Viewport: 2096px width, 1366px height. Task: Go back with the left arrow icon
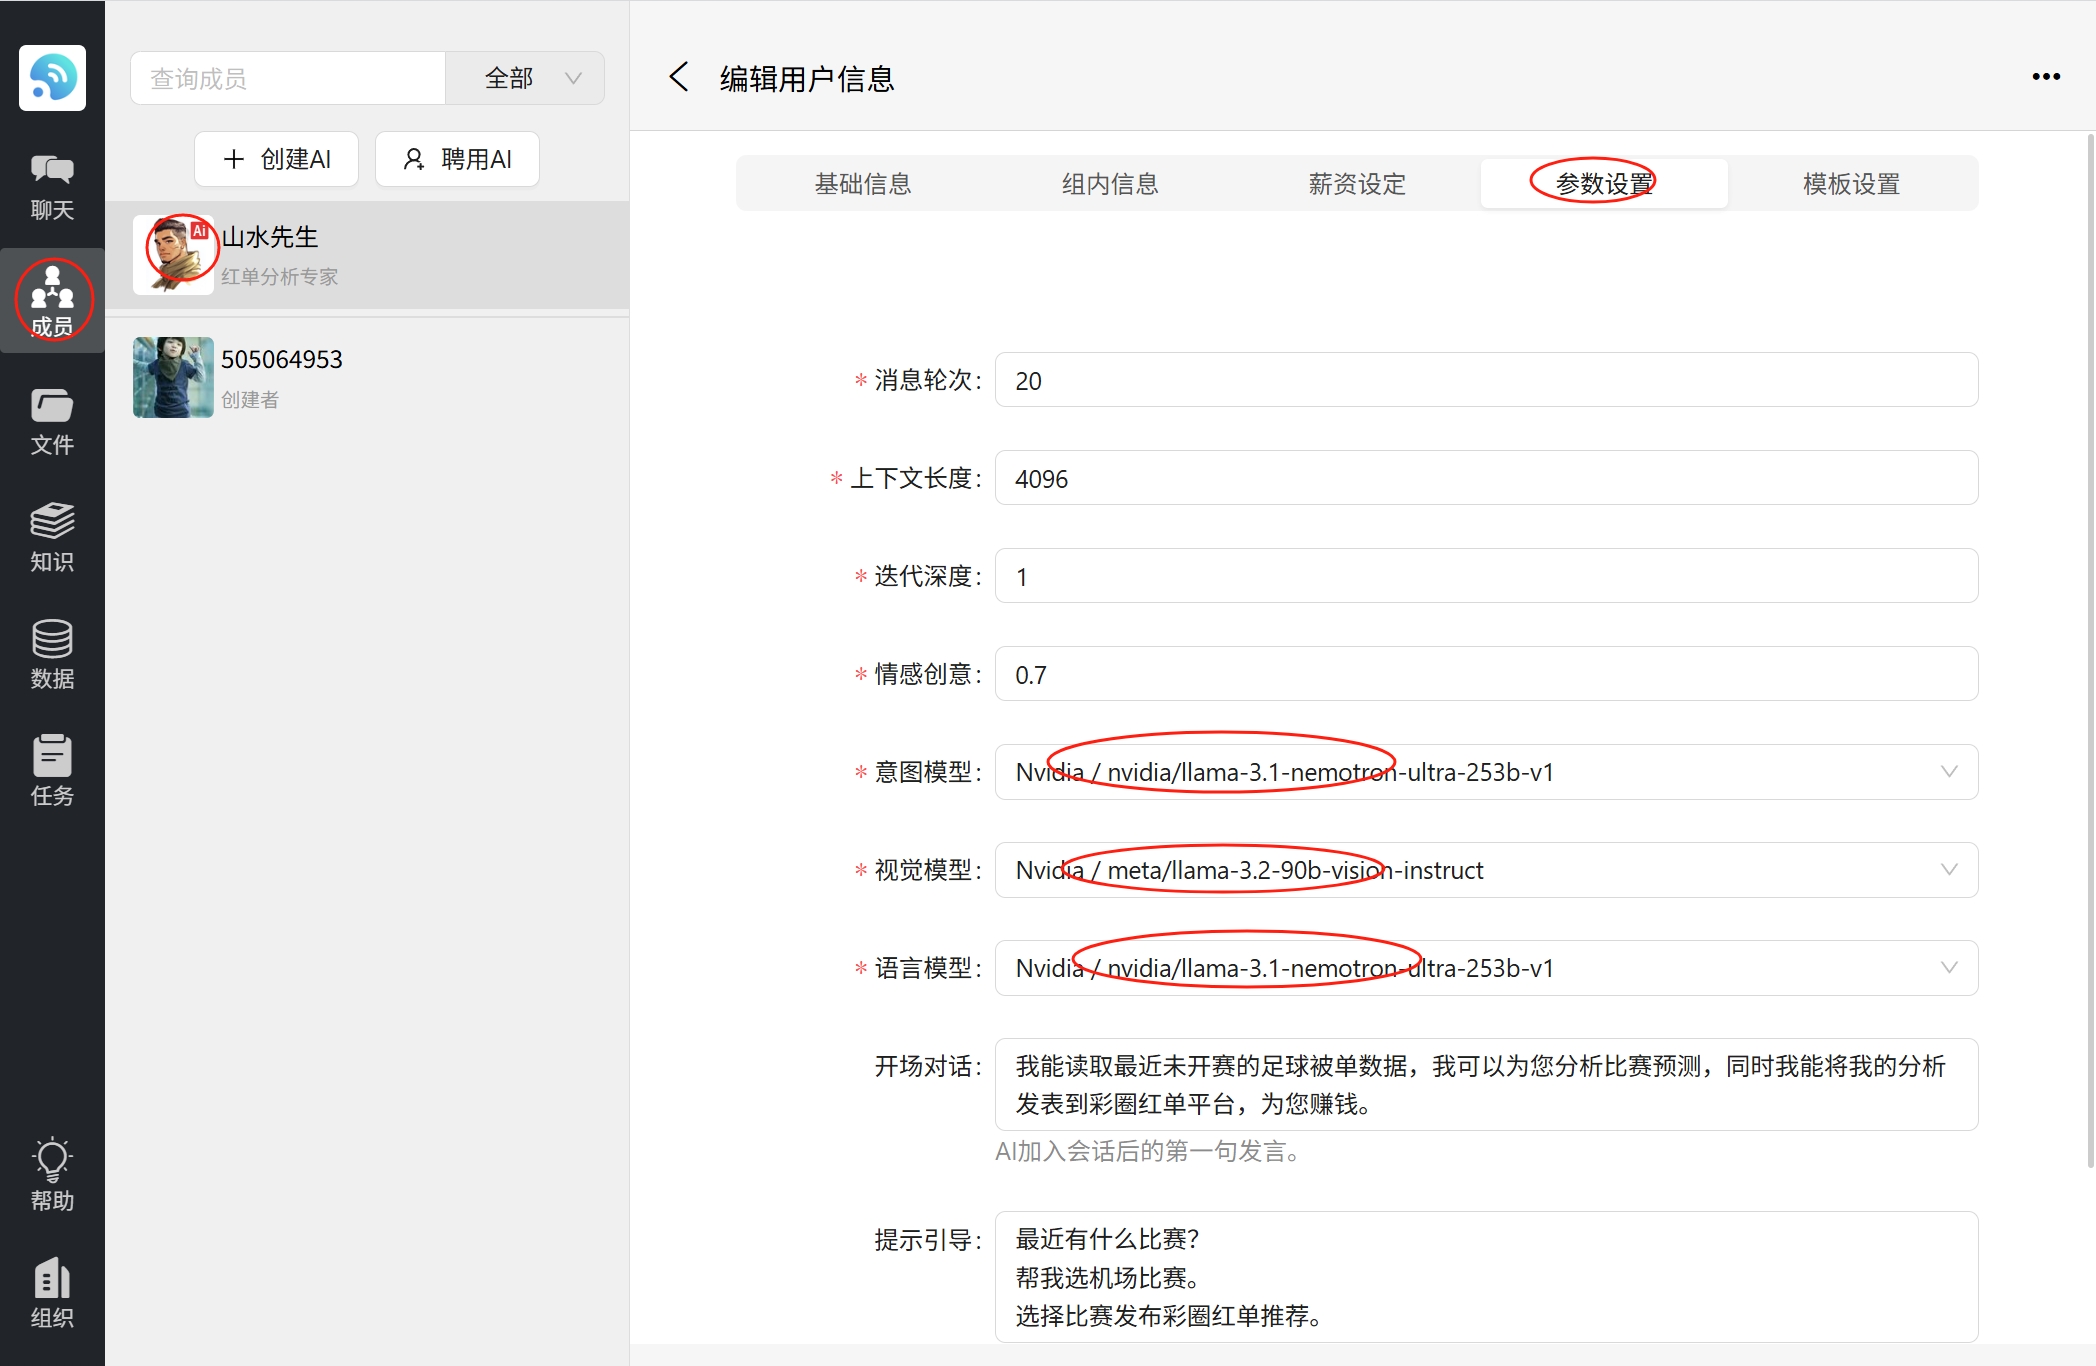click(679, 78)
